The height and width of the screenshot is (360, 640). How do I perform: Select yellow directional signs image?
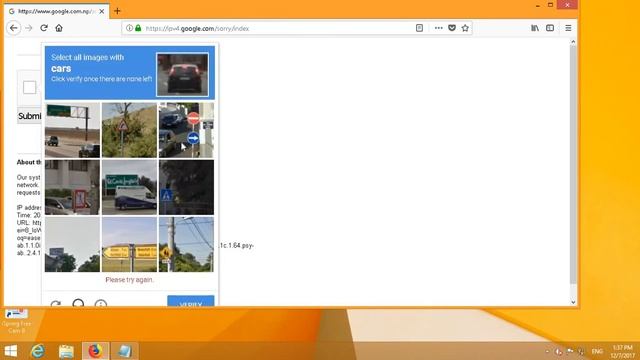[129, 244]
